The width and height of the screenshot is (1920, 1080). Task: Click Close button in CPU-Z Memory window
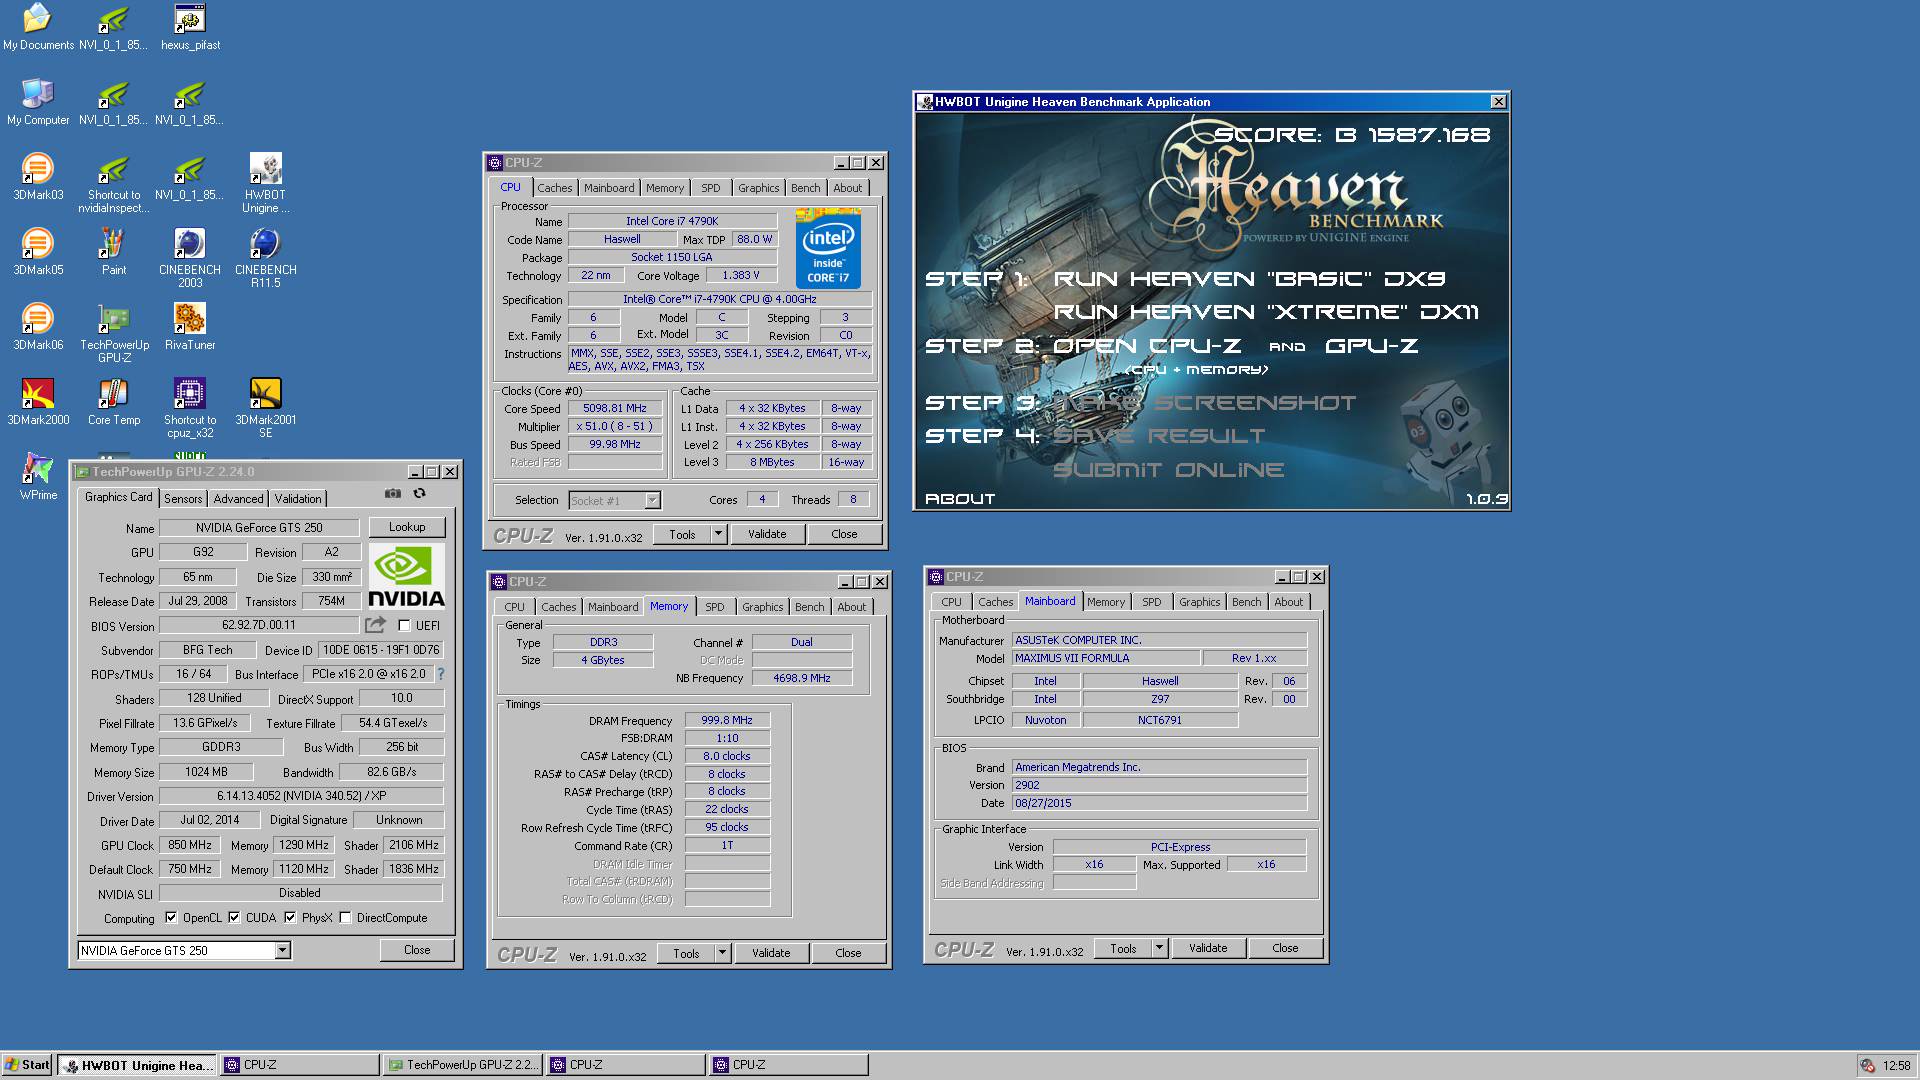pos(848,953)
